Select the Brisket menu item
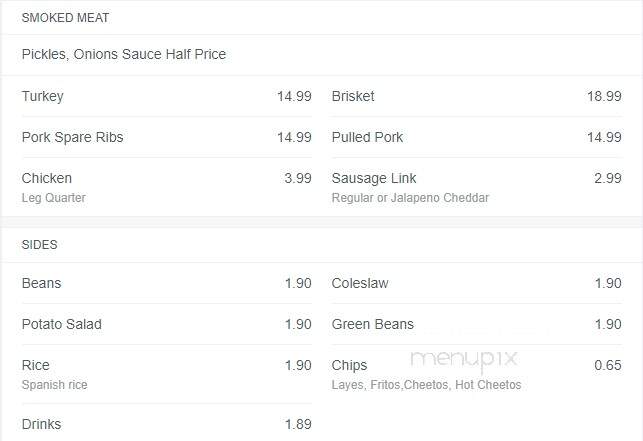The width and height of the screenshot is (643, 441). point(477,96)
